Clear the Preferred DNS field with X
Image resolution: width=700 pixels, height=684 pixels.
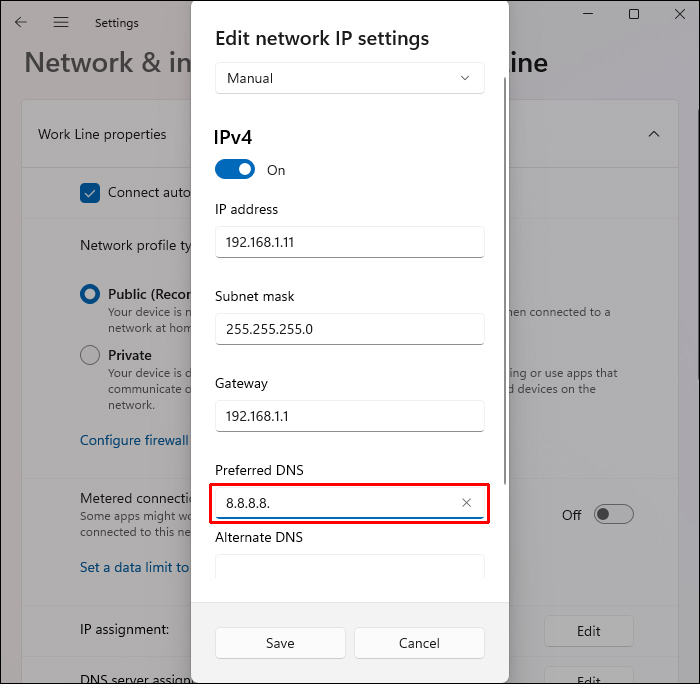click(x=466, y=503)
